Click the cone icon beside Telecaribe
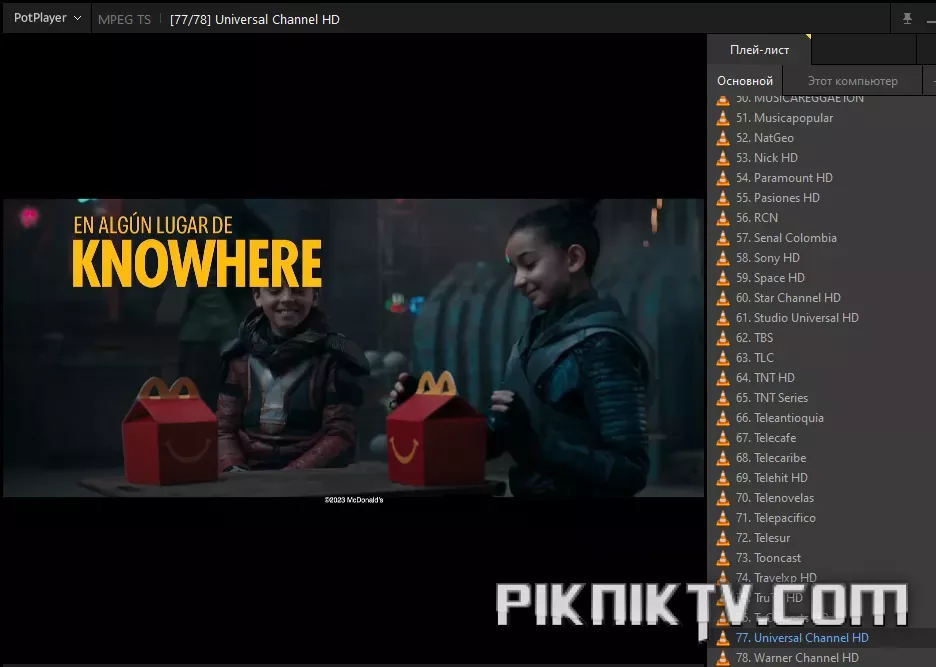936x667 pixels. tap(723, 458)
